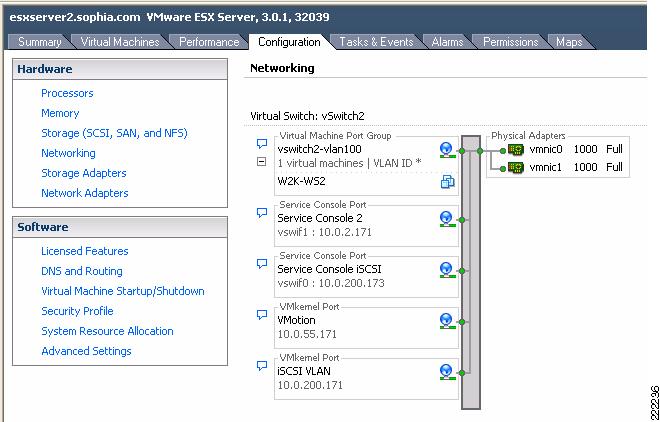The height and width of the screenshot is (422, 660).
Task: Open info bubble beside iSCSI VLAN port
Action: pos(262,366)
